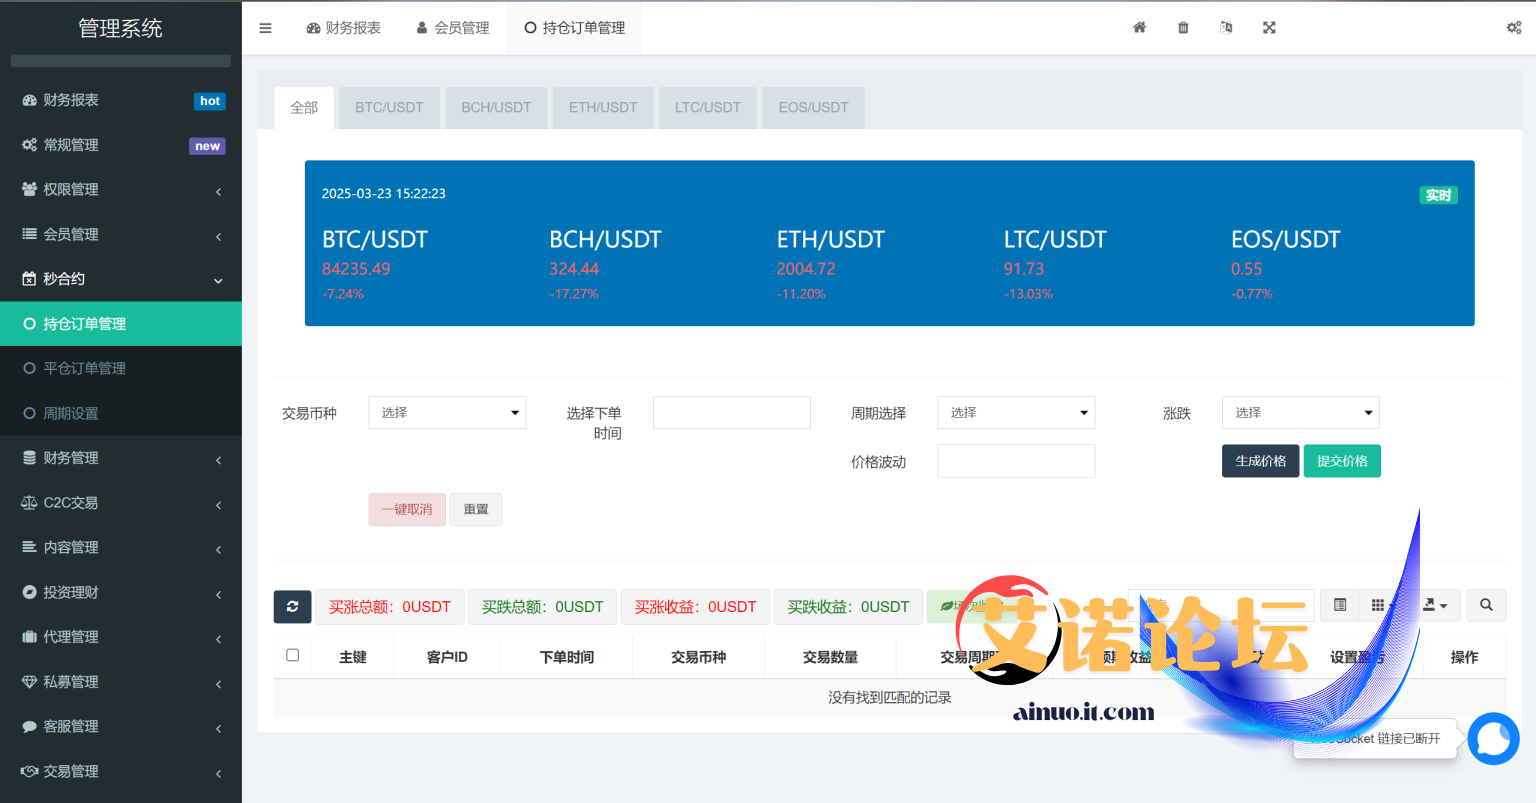Toggle fullscreen expand icon

tap(1269, 28)
